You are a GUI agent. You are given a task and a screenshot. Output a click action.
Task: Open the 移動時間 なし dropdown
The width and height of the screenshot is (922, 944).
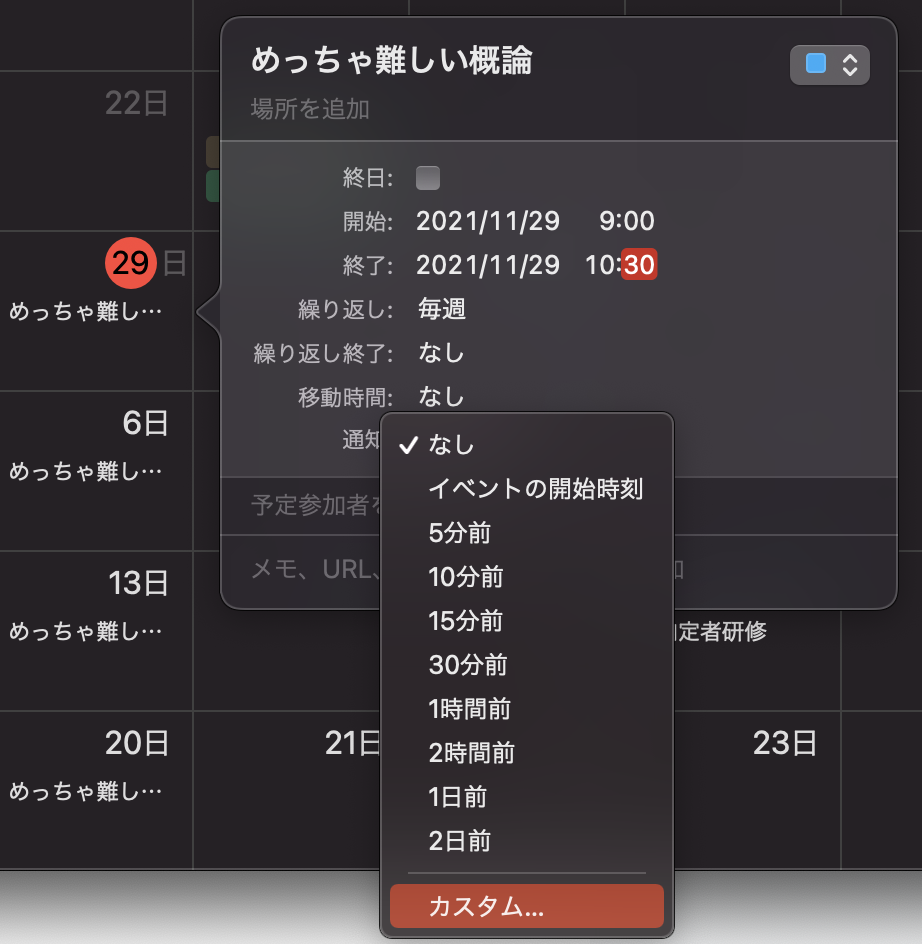441,397
